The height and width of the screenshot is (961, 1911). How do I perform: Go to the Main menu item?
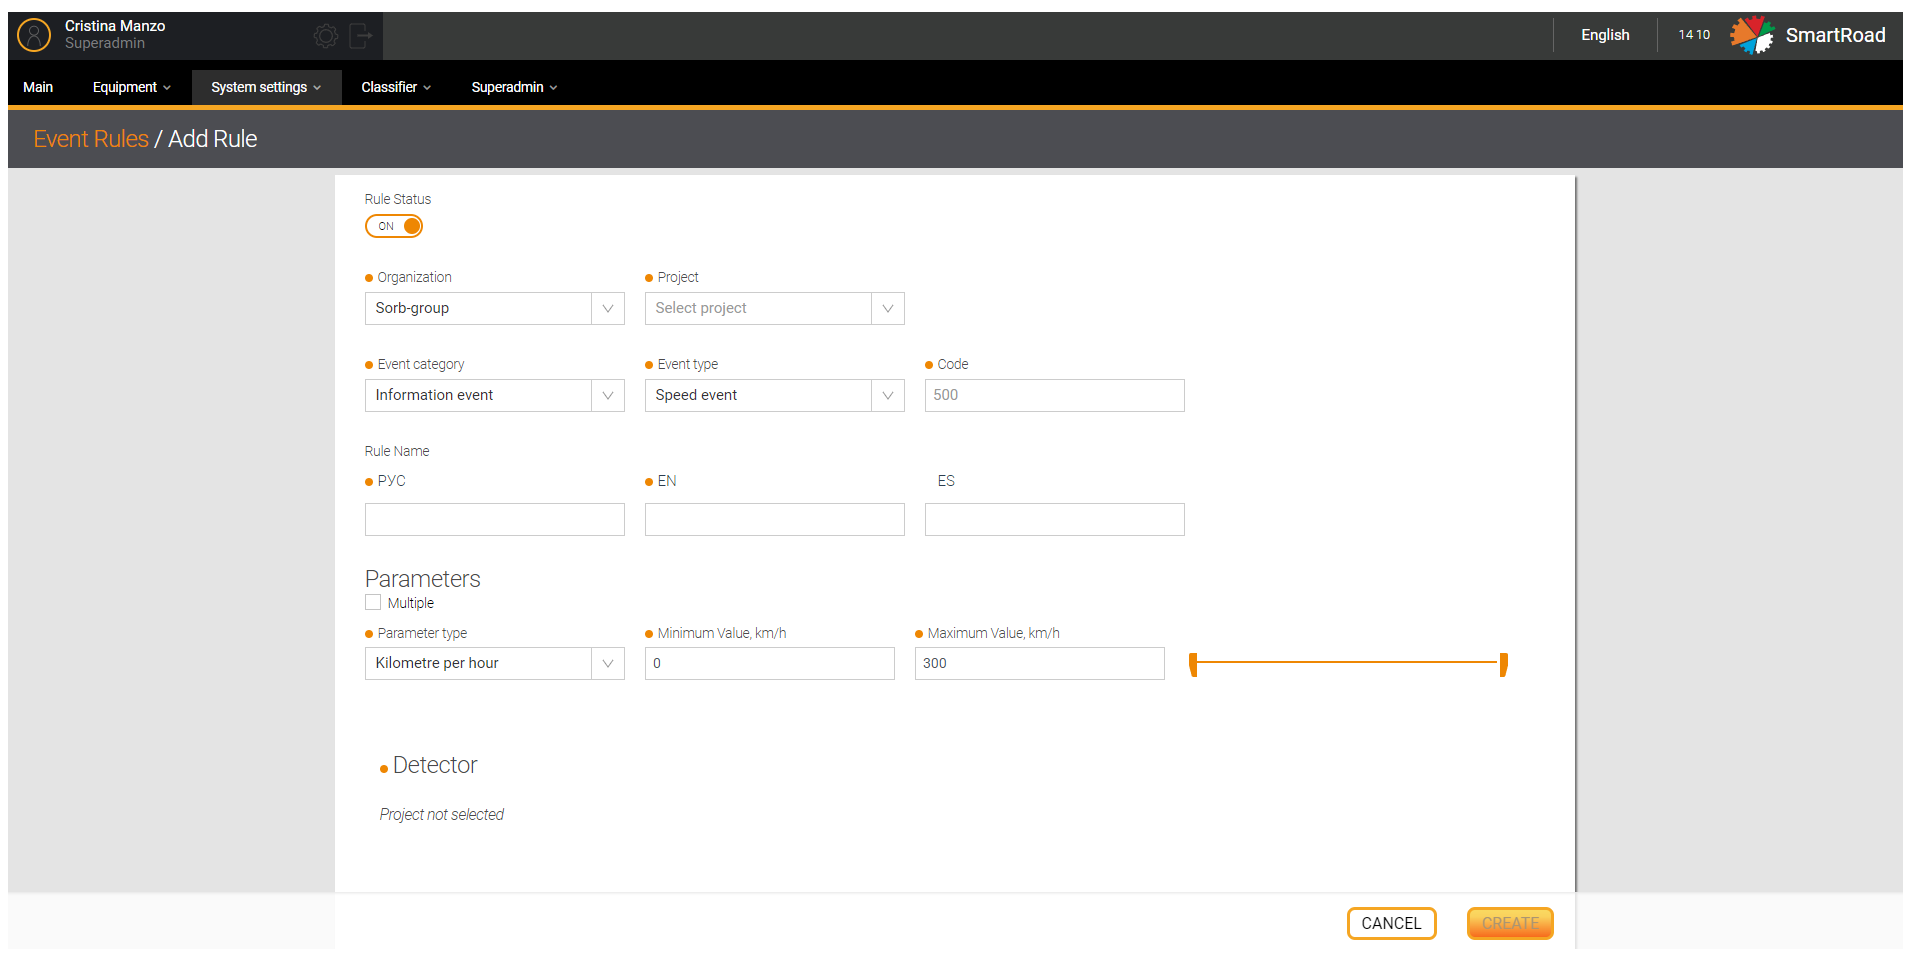(x=38, y=87)
